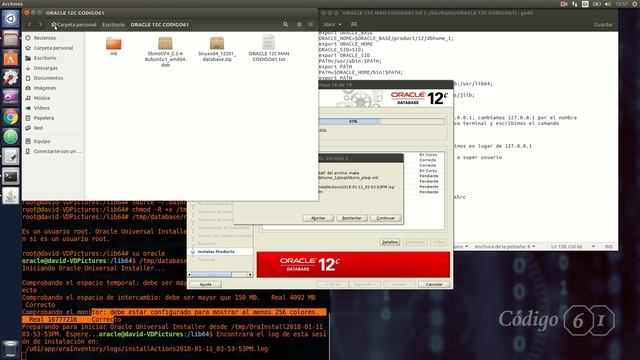Click Detalles button in Oracle installer
The image size is (640, 360).
pyautogui.click(x=390, y=242)
